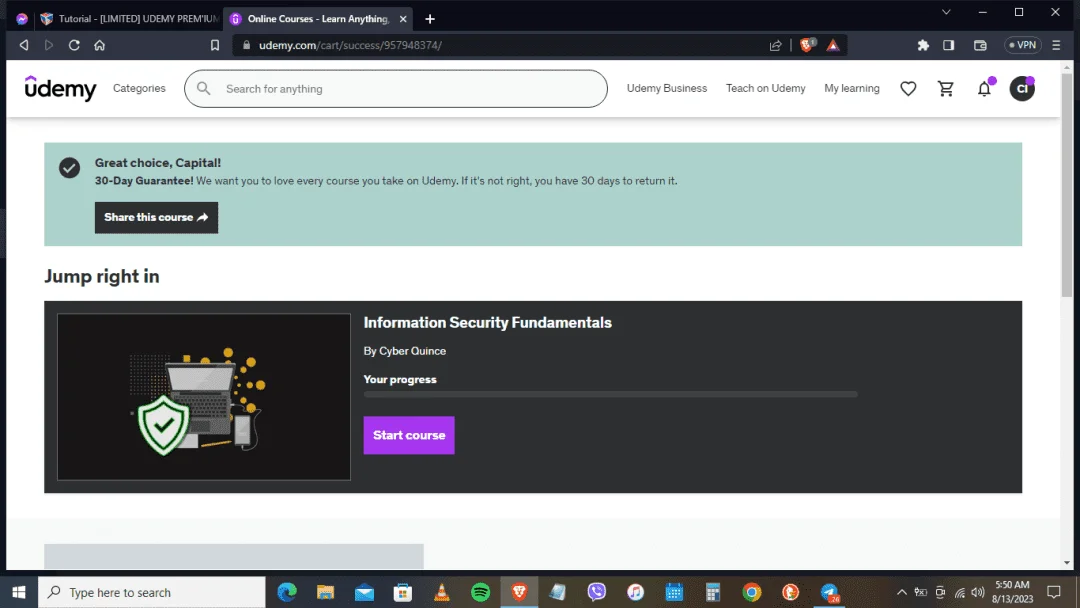Screen dimensions: 1080x608
Task: Open Brave Rewards triangle icon
Action: tap(833, 45)
